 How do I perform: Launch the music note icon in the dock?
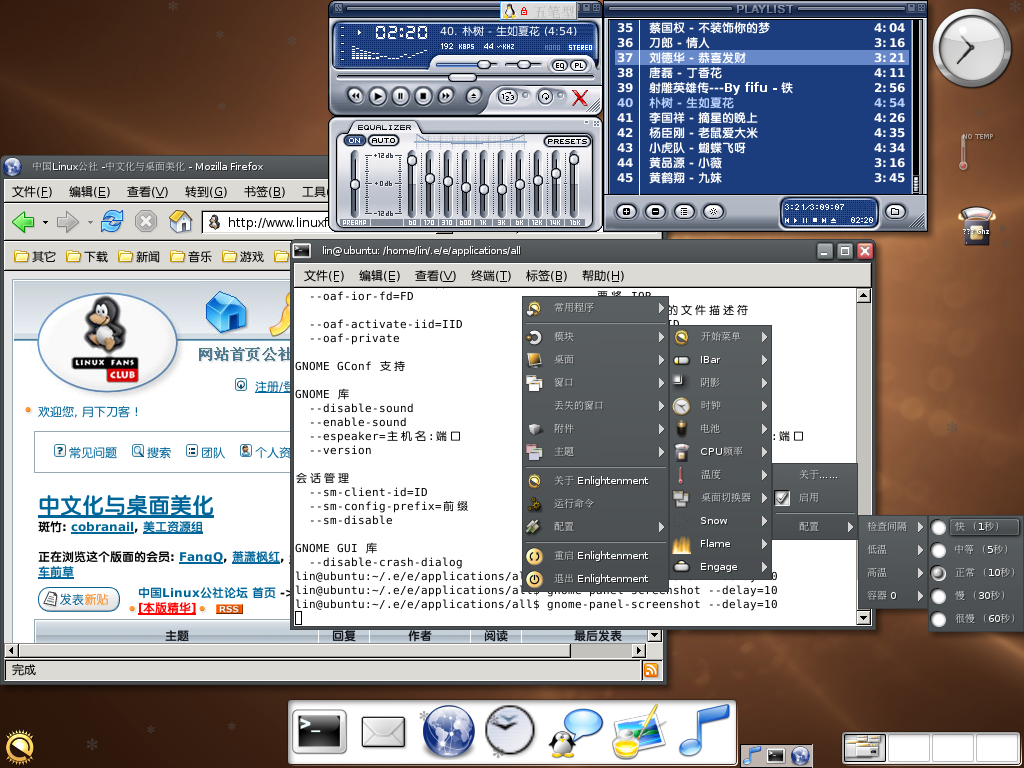point(704,729)
